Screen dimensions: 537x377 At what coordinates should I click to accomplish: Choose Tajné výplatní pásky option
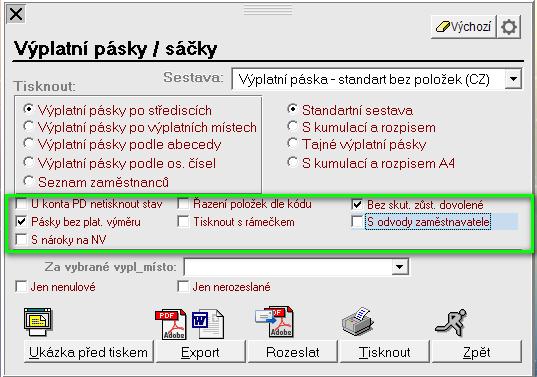pyautogui.click(x=357, y=144)
